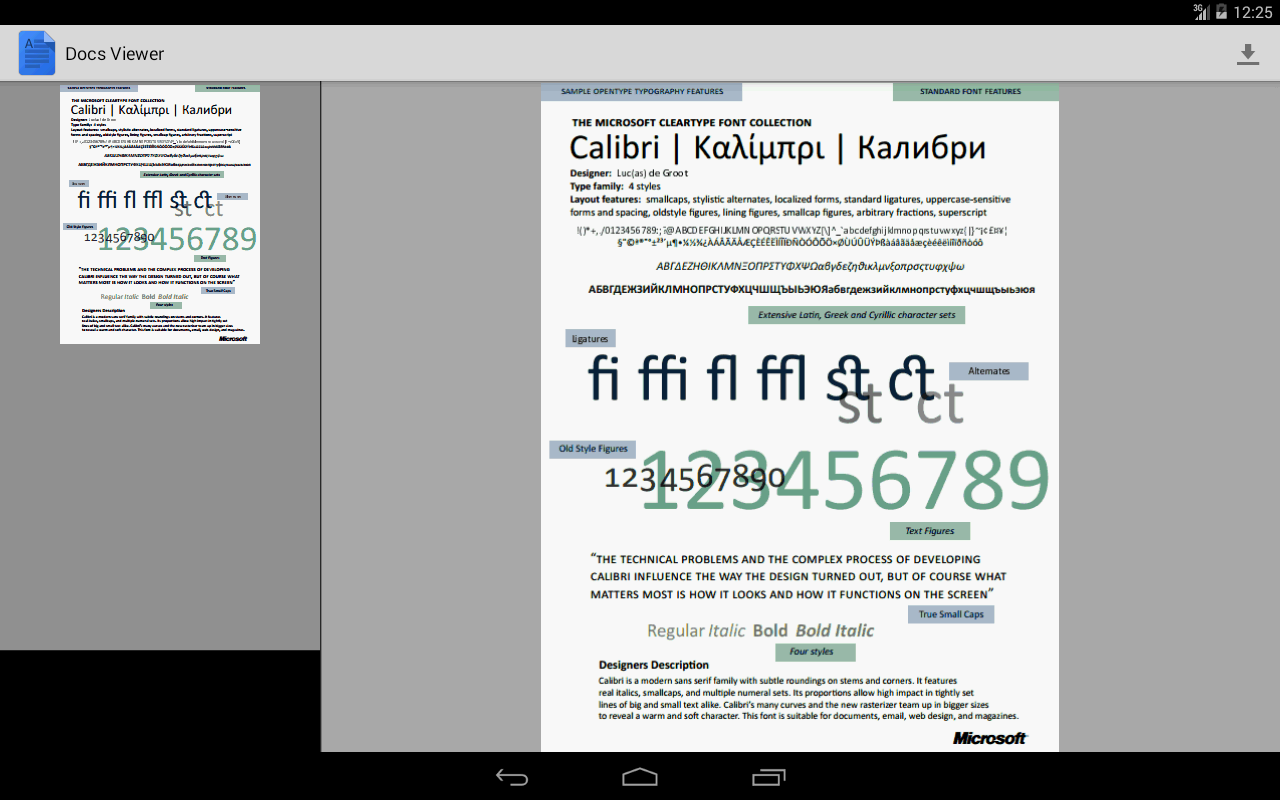Click the 'Alternates' label on main page
Image resolution: width=1280 pixels, height=800 pixels.
tap(988, 371)
